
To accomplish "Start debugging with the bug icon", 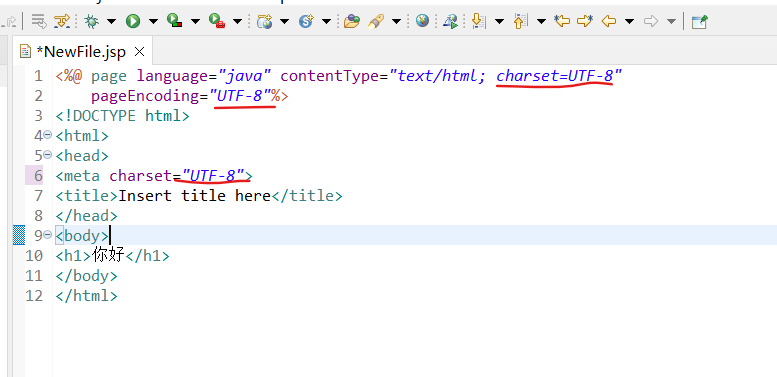I will pos(91,21).
